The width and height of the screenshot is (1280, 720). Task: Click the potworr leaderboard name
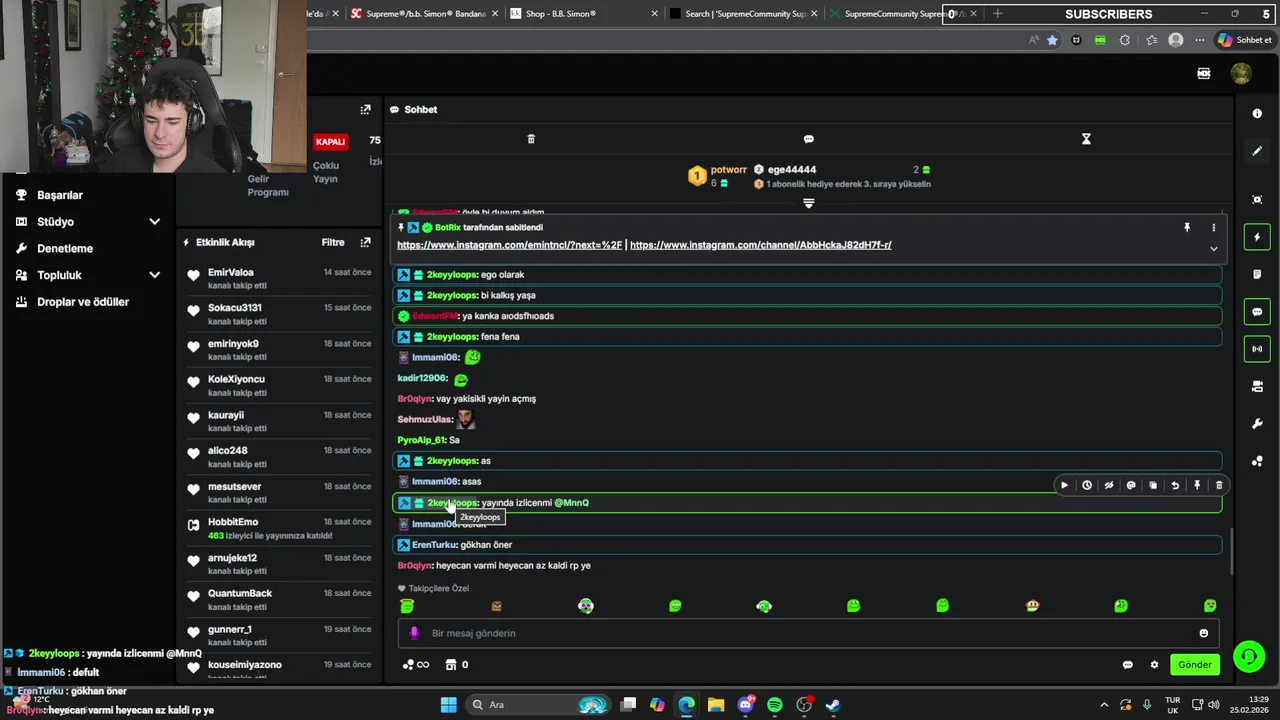coord(729,170)
